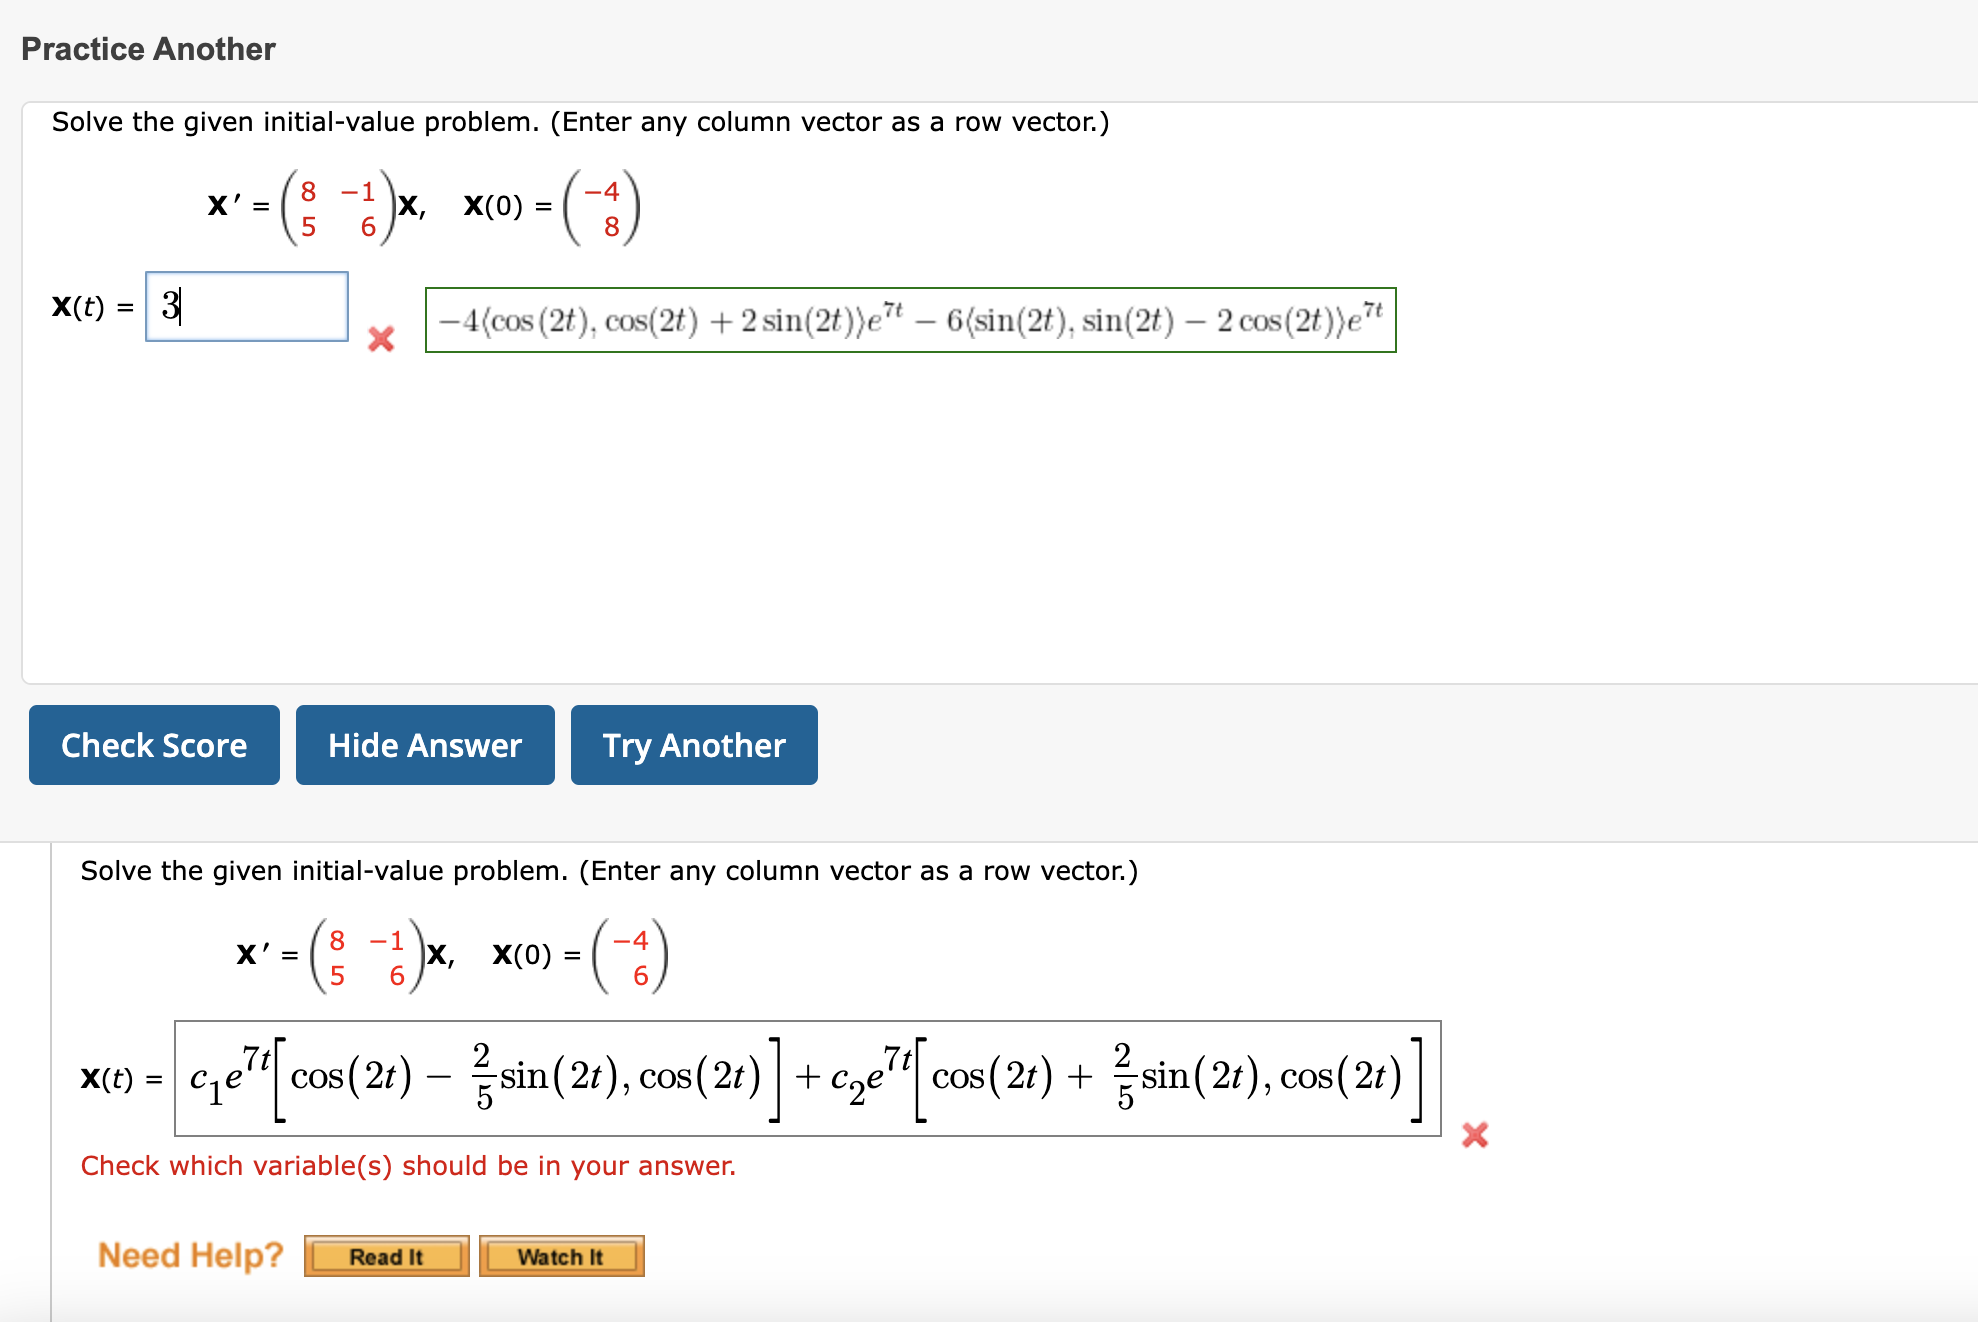The width and height of the screenshot is (1978, 1322).
Task: Click the Practice Another heading
Action: 146,48
